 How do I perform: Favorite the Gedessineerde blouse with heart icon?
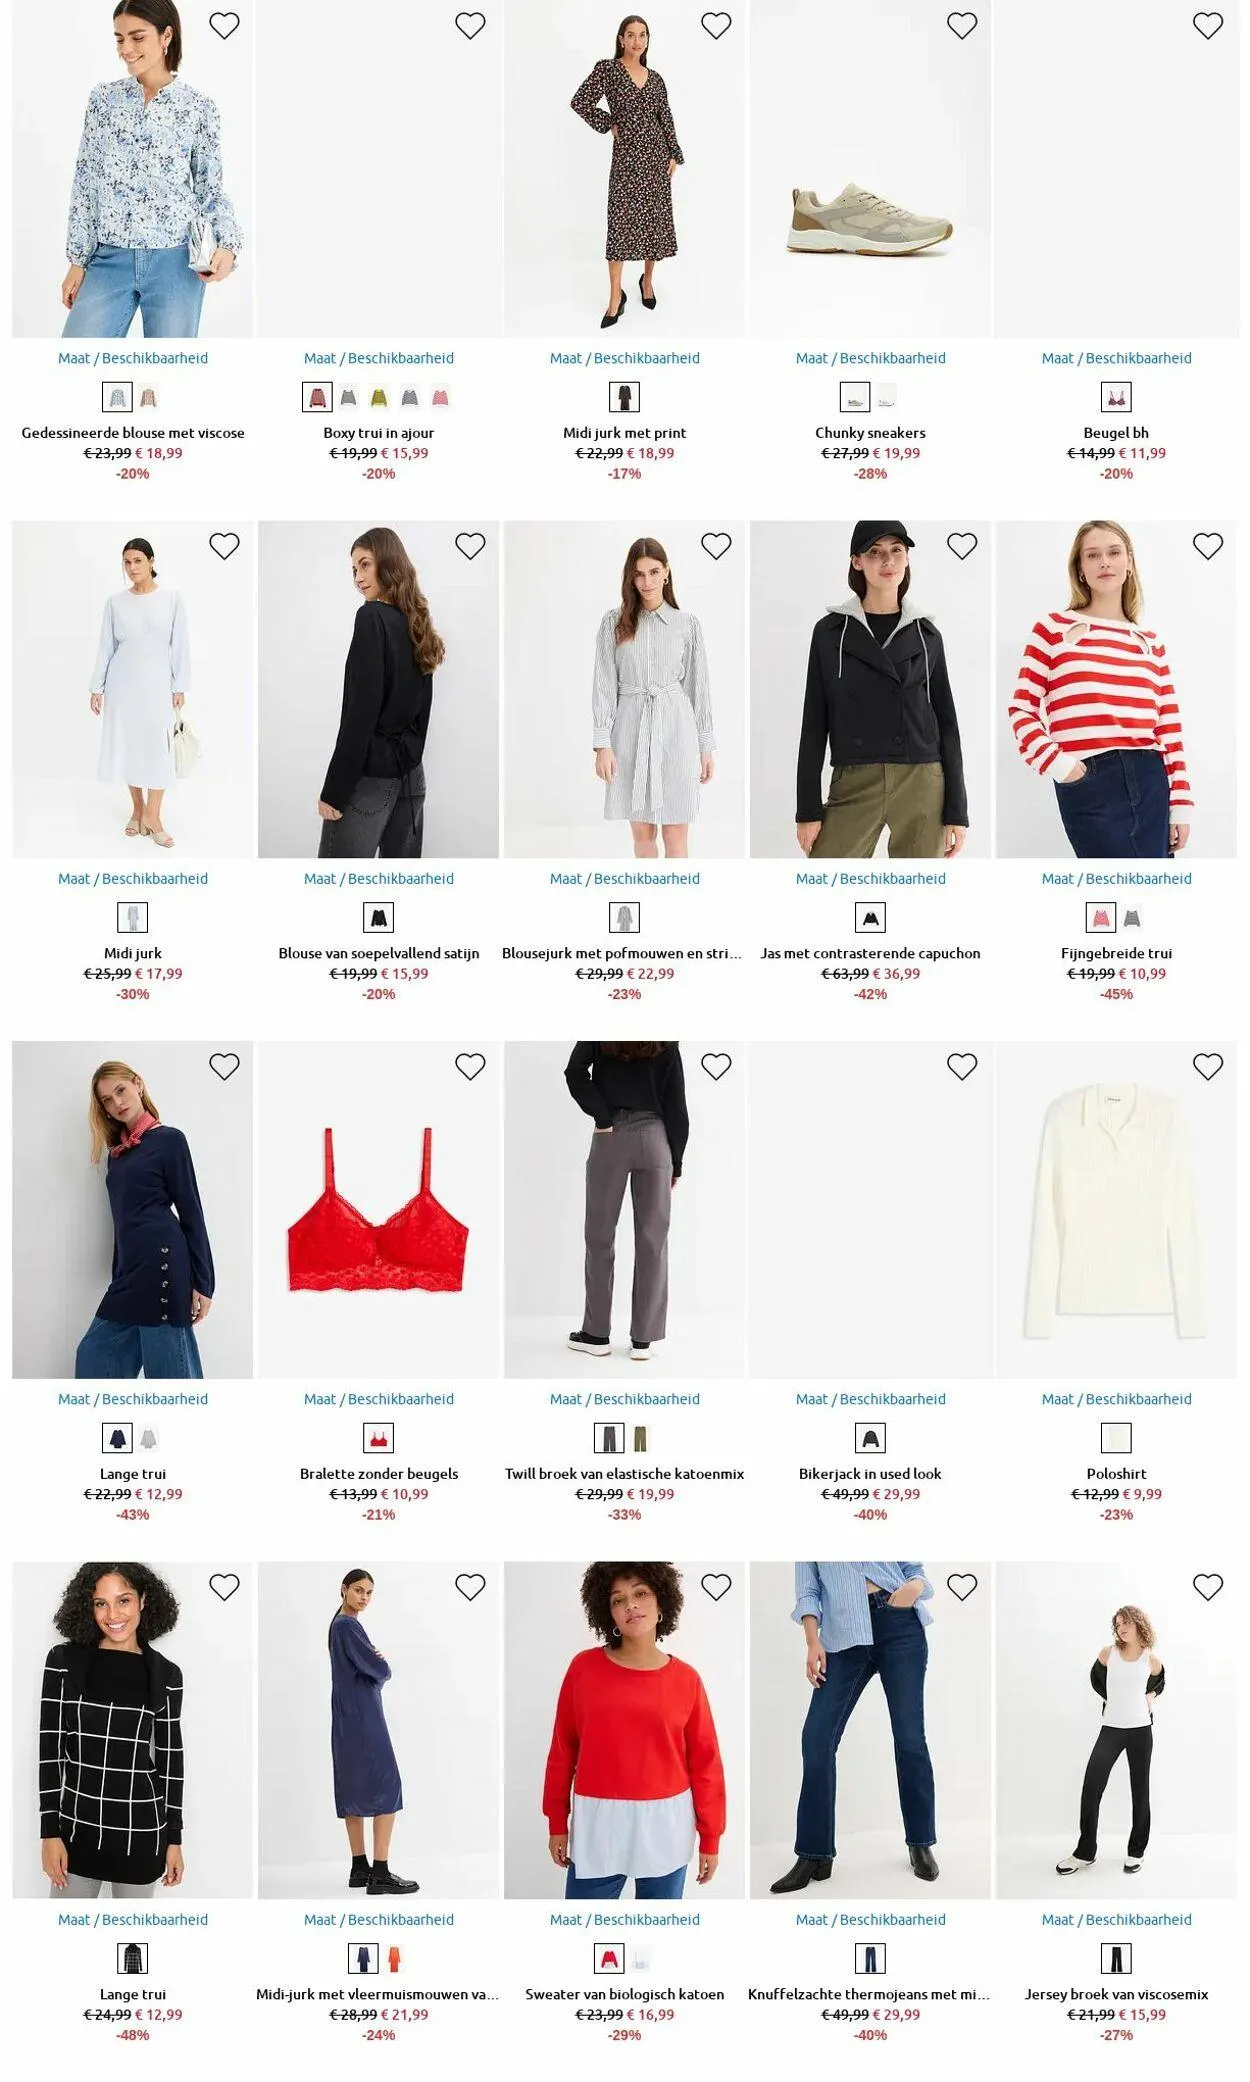(224, 26)
